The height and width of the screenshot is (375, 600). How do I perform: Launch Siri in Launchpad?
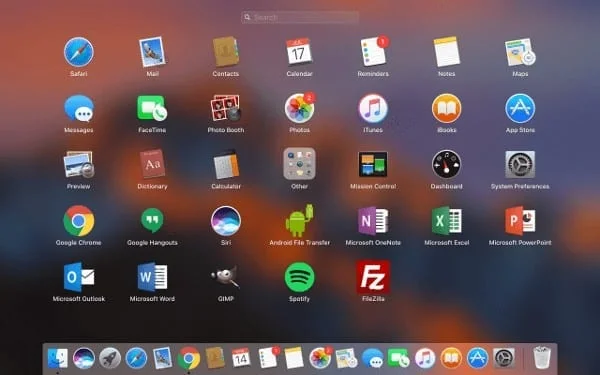[226, 221]
